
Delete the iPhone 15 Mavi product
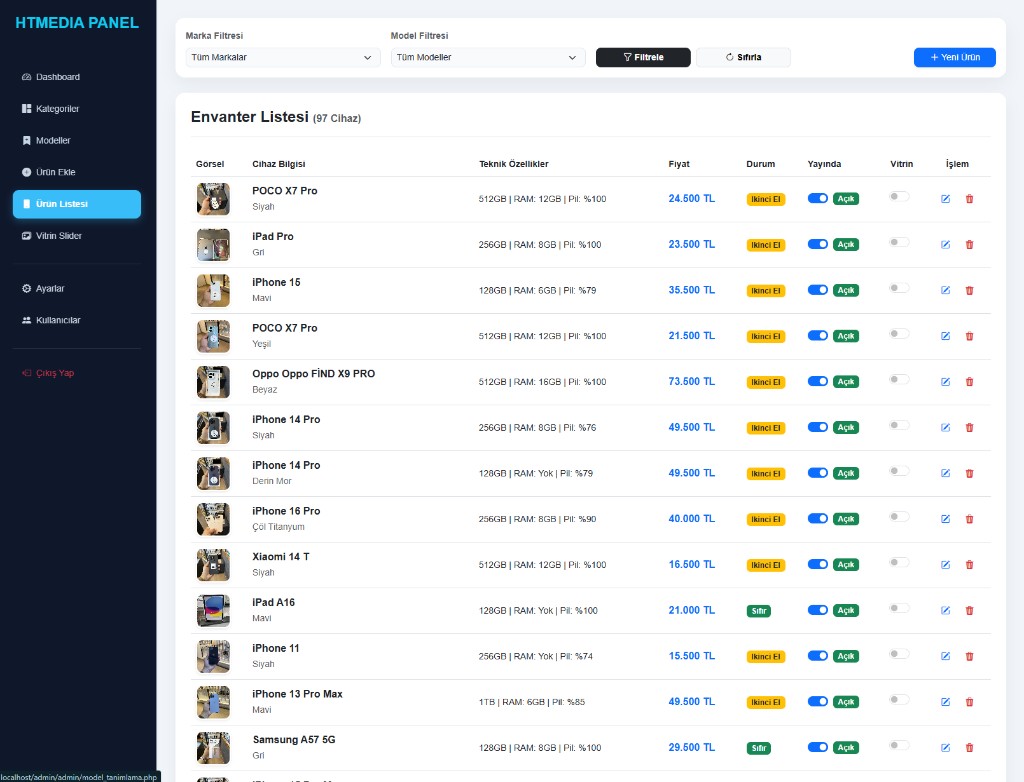(x=969, y=290)
